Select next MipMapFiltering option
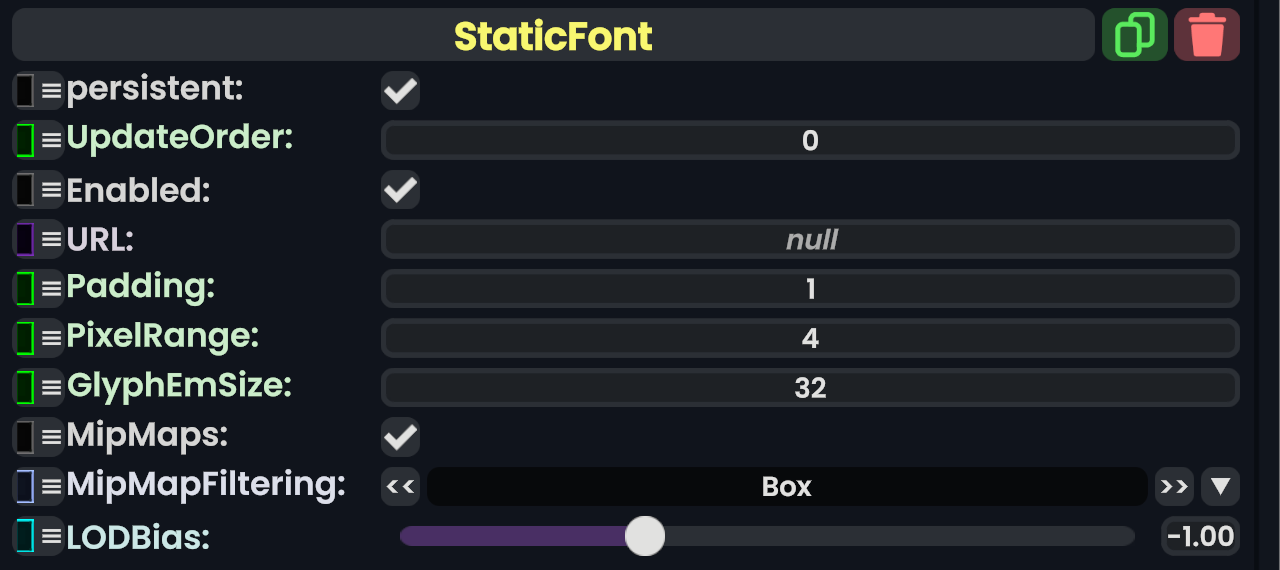This screenshot has width=1280, height=570. [1174, 487]
